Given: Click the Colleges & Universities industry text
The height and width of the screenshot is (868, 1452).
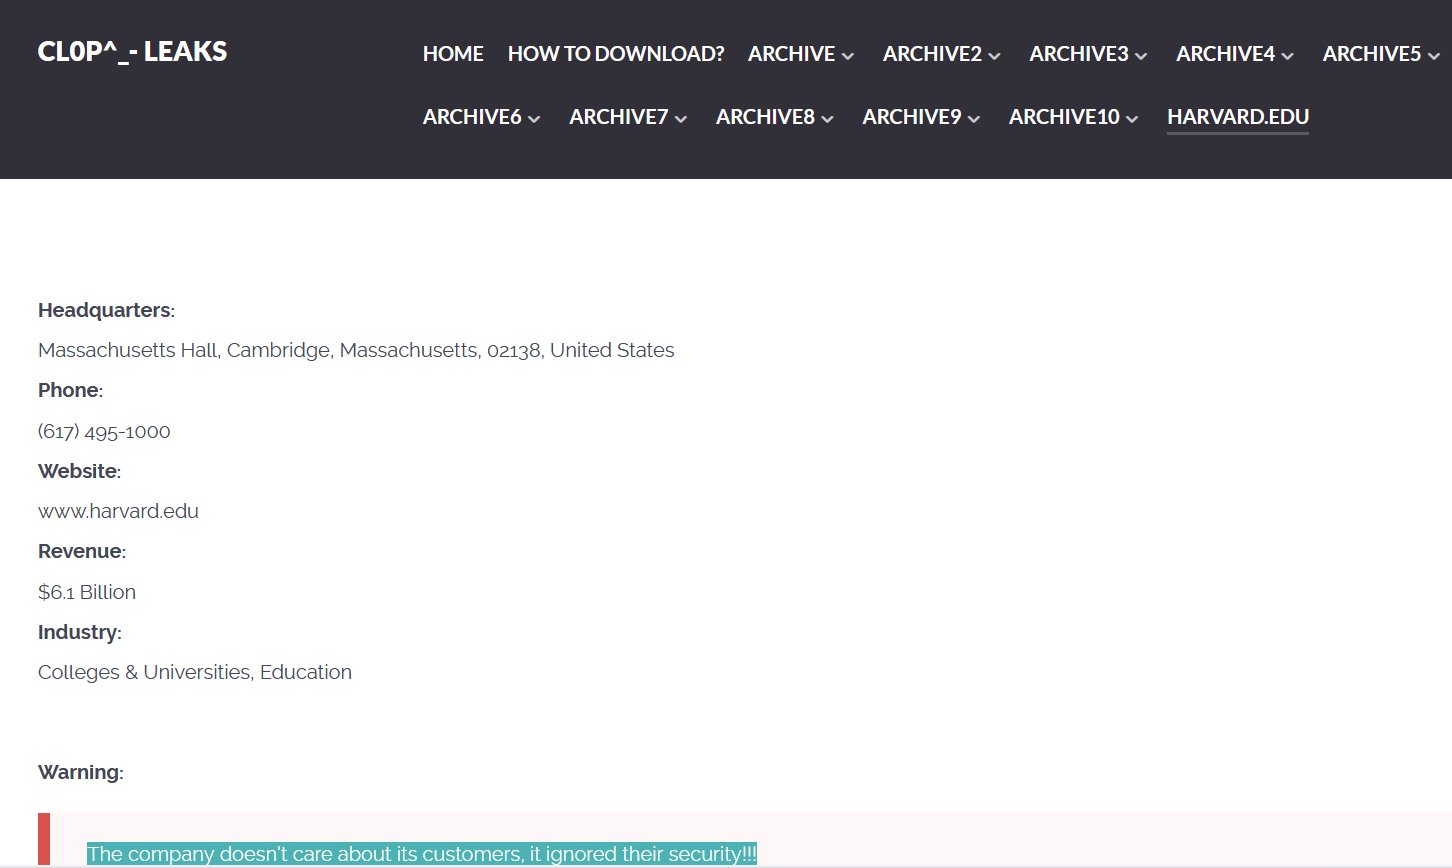Looking at the screenshot, I should click(194, 672).
